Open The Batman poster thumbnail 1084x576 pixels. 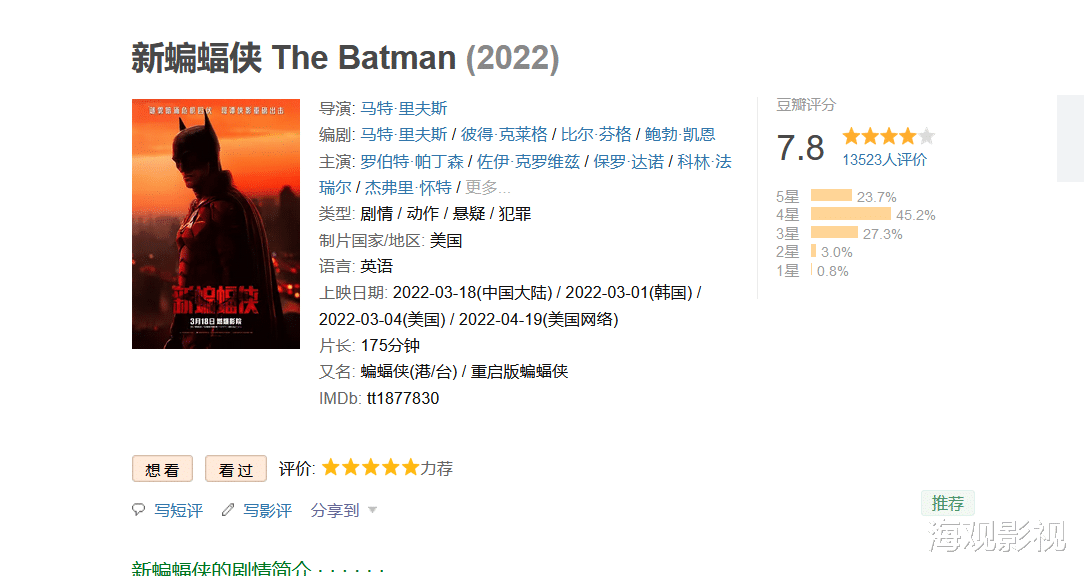(216, 224)
